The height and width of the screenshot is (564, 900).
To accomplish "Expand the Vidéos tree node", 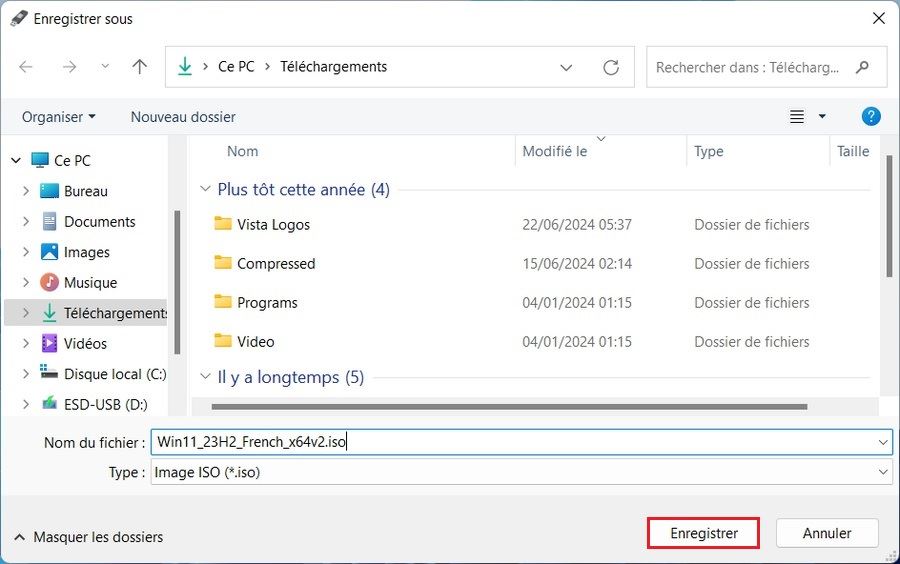I will (x=26, y=343).
